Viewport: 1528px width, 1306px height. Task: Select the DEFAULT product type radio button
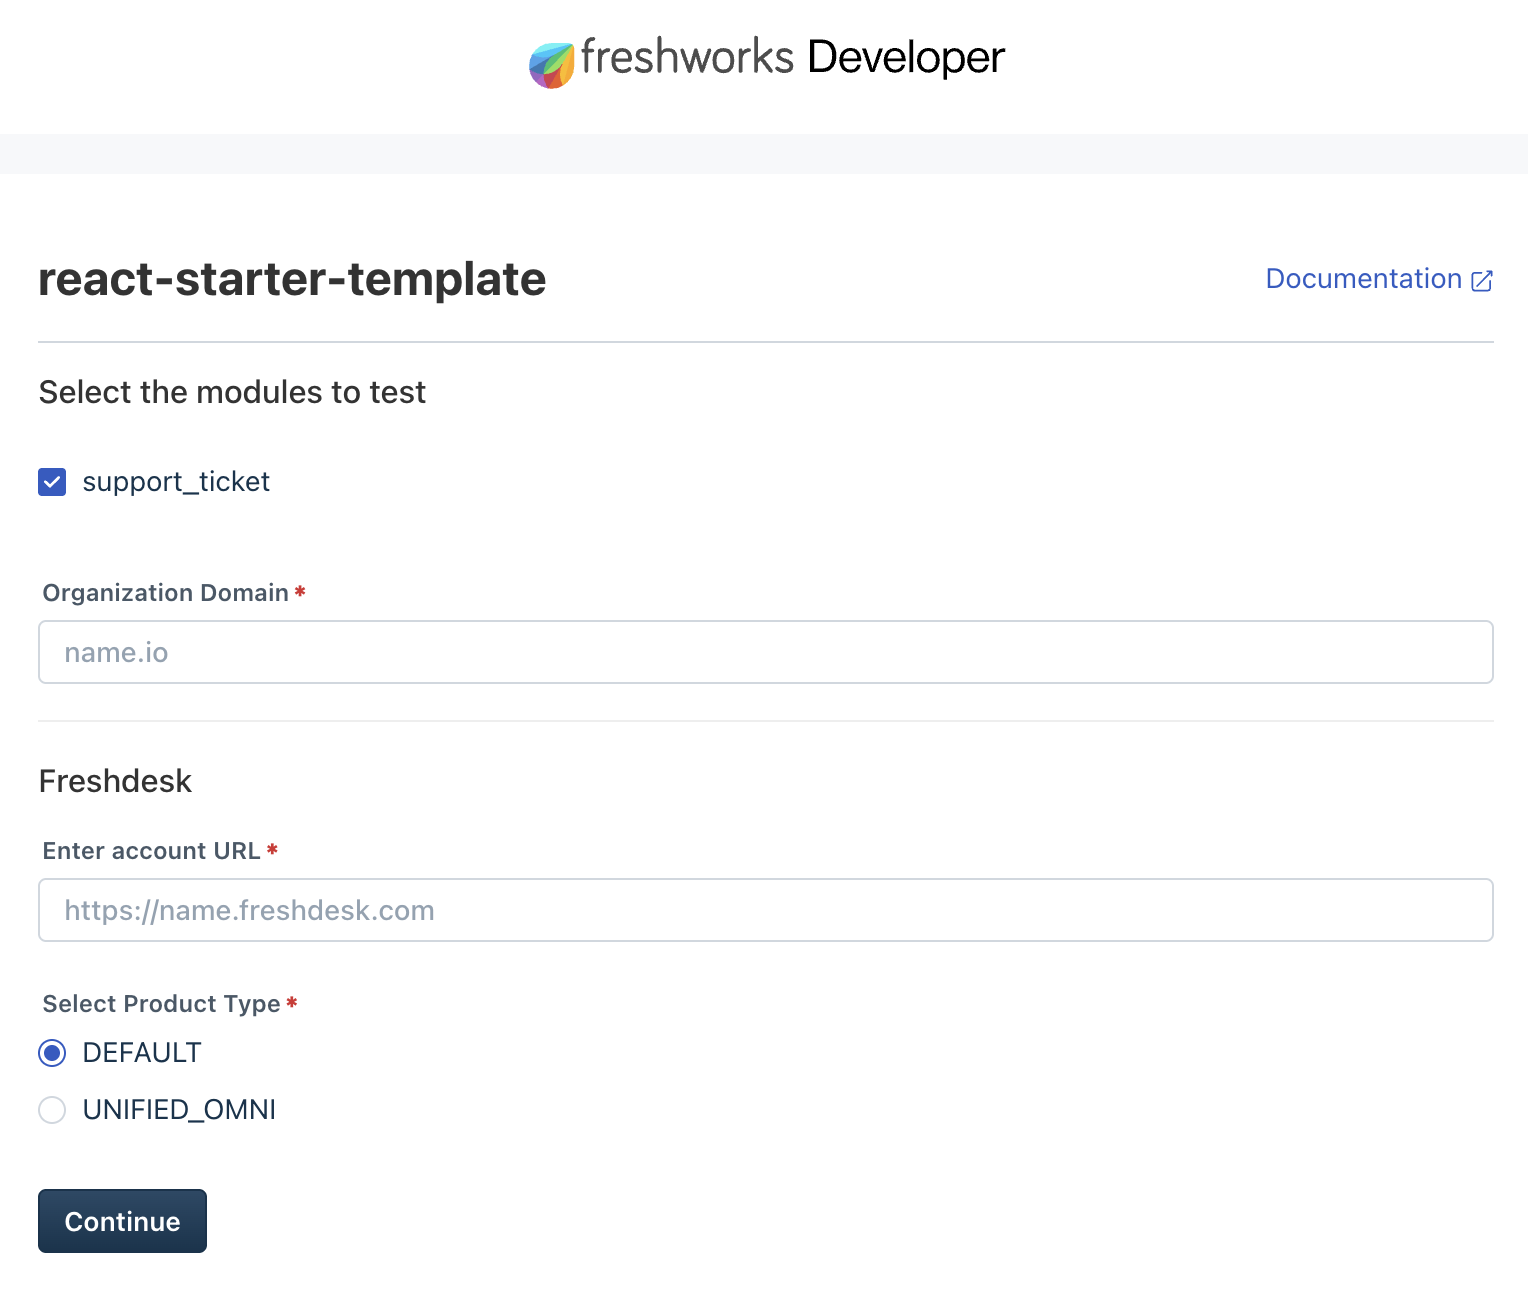pos(52,1053)
